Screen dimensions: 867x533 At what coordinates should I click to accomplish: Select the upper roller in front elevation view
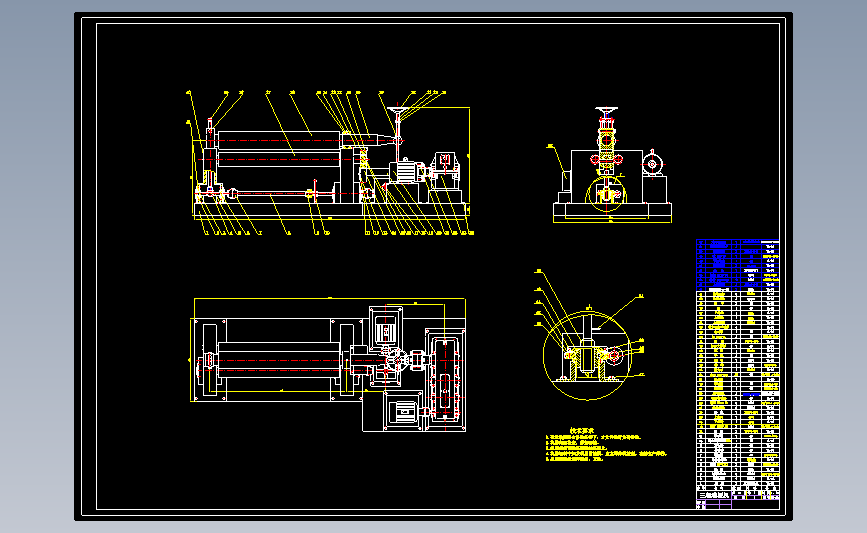[x=279, y=140]
